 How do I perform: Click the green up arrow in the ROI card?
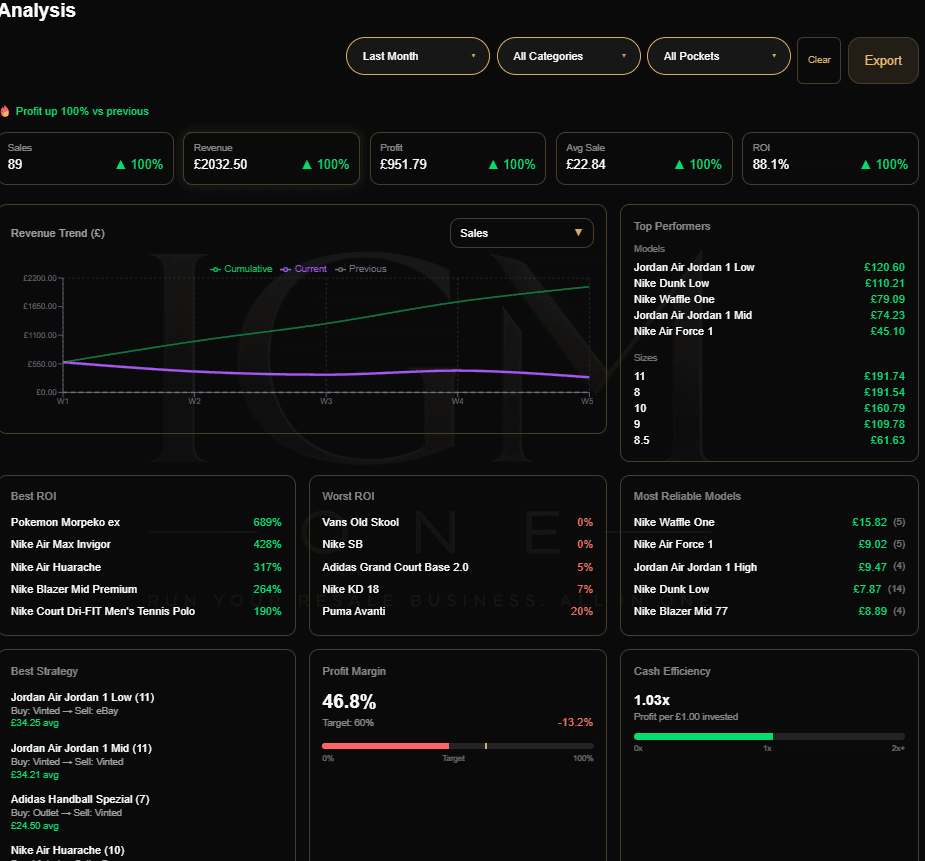point(865,165)
